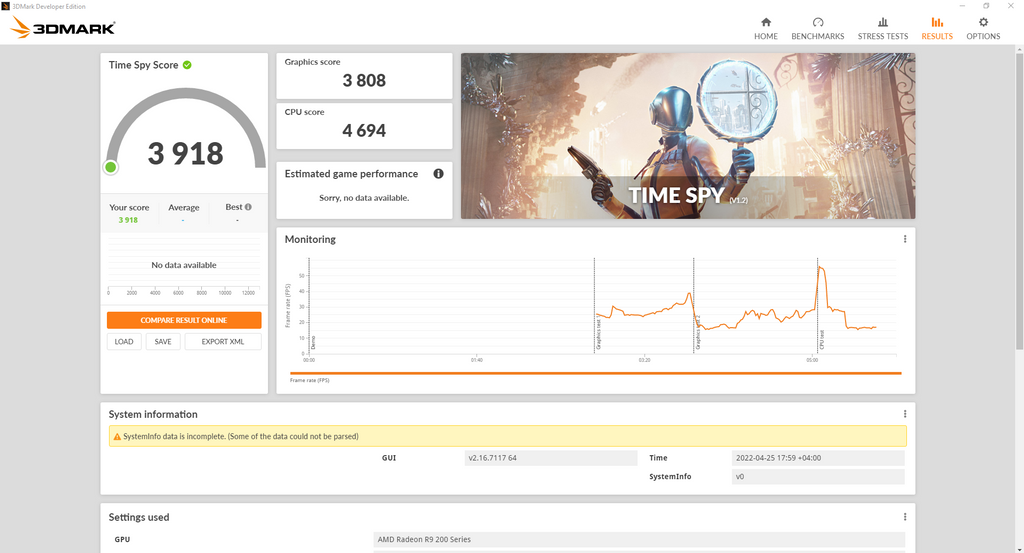
Task: Click the CPU score value 4 694
Action: coord(364,131)
